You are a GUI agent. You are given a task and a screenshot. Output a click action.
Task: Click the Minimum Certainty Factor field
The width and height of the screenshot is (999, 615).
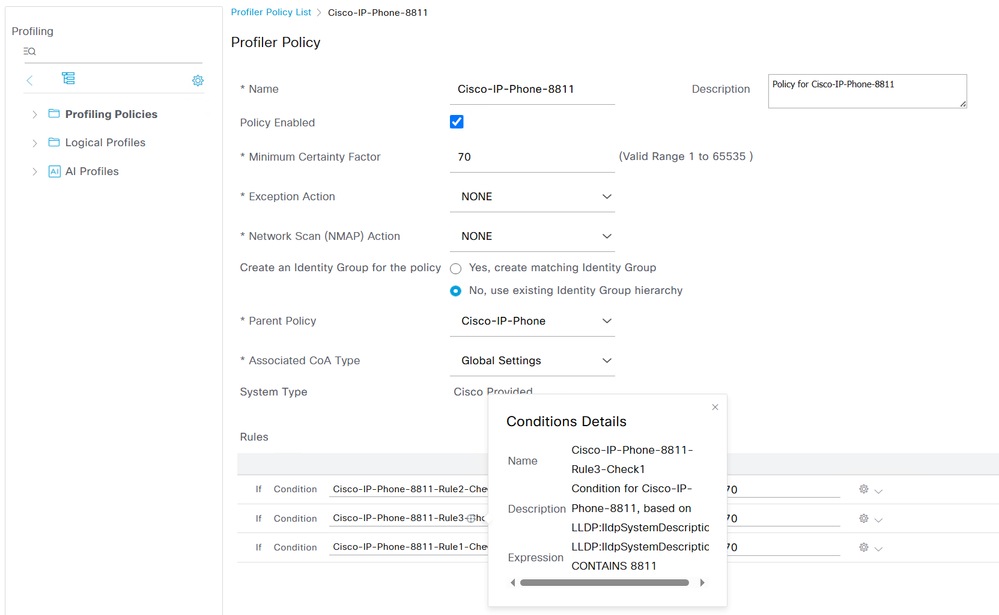532,157
